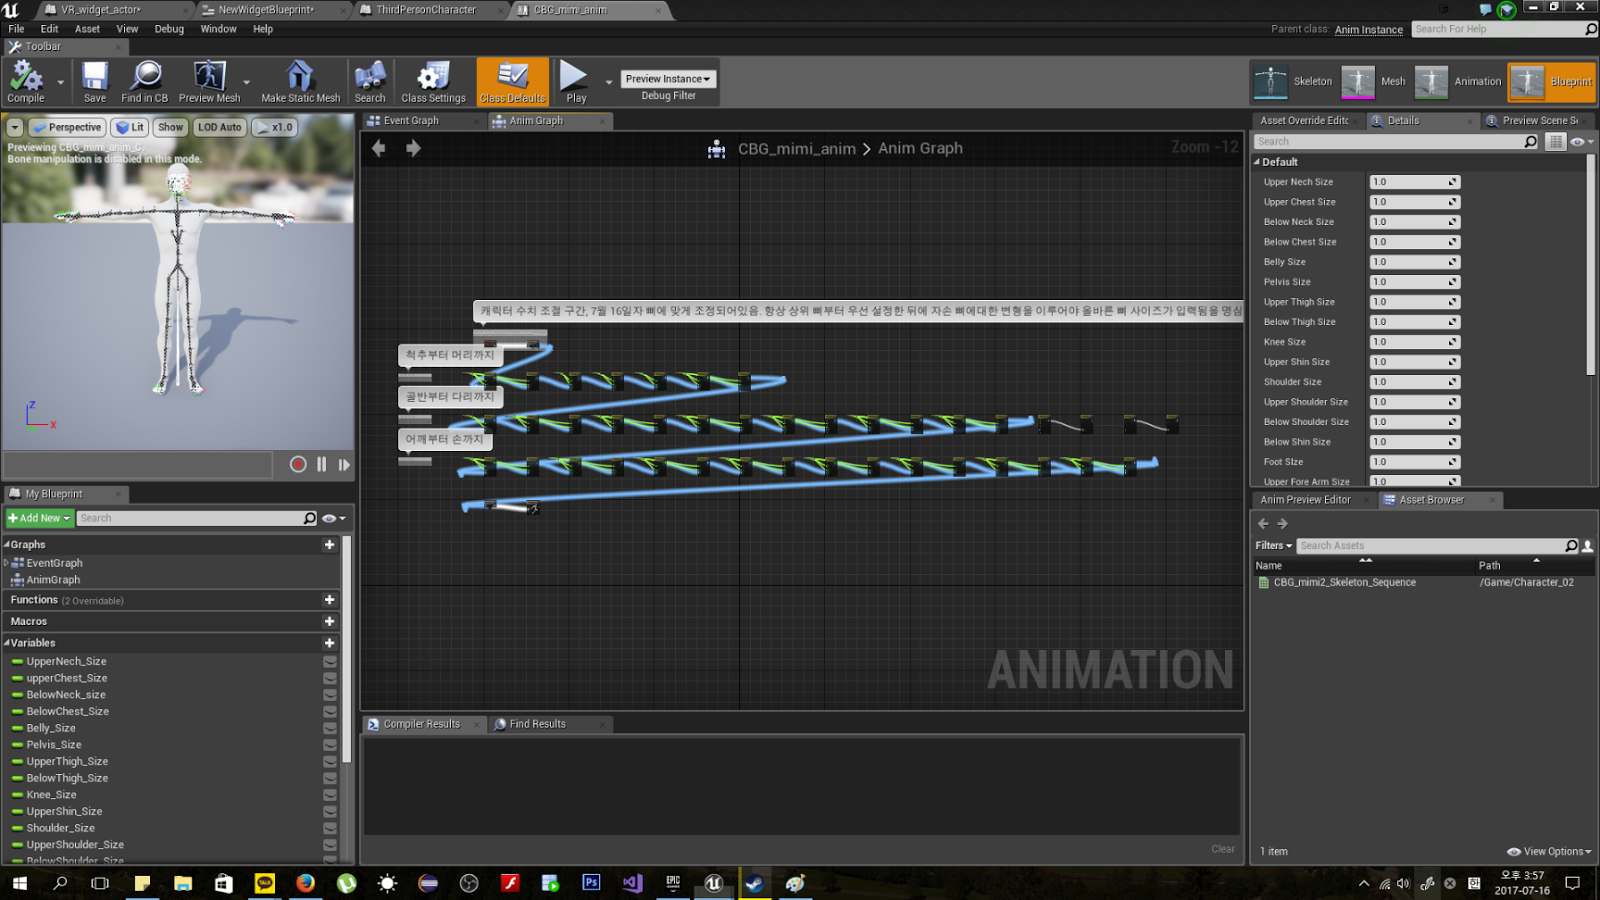
Task: Collapse the Default details category
Action: [1257, 162]
